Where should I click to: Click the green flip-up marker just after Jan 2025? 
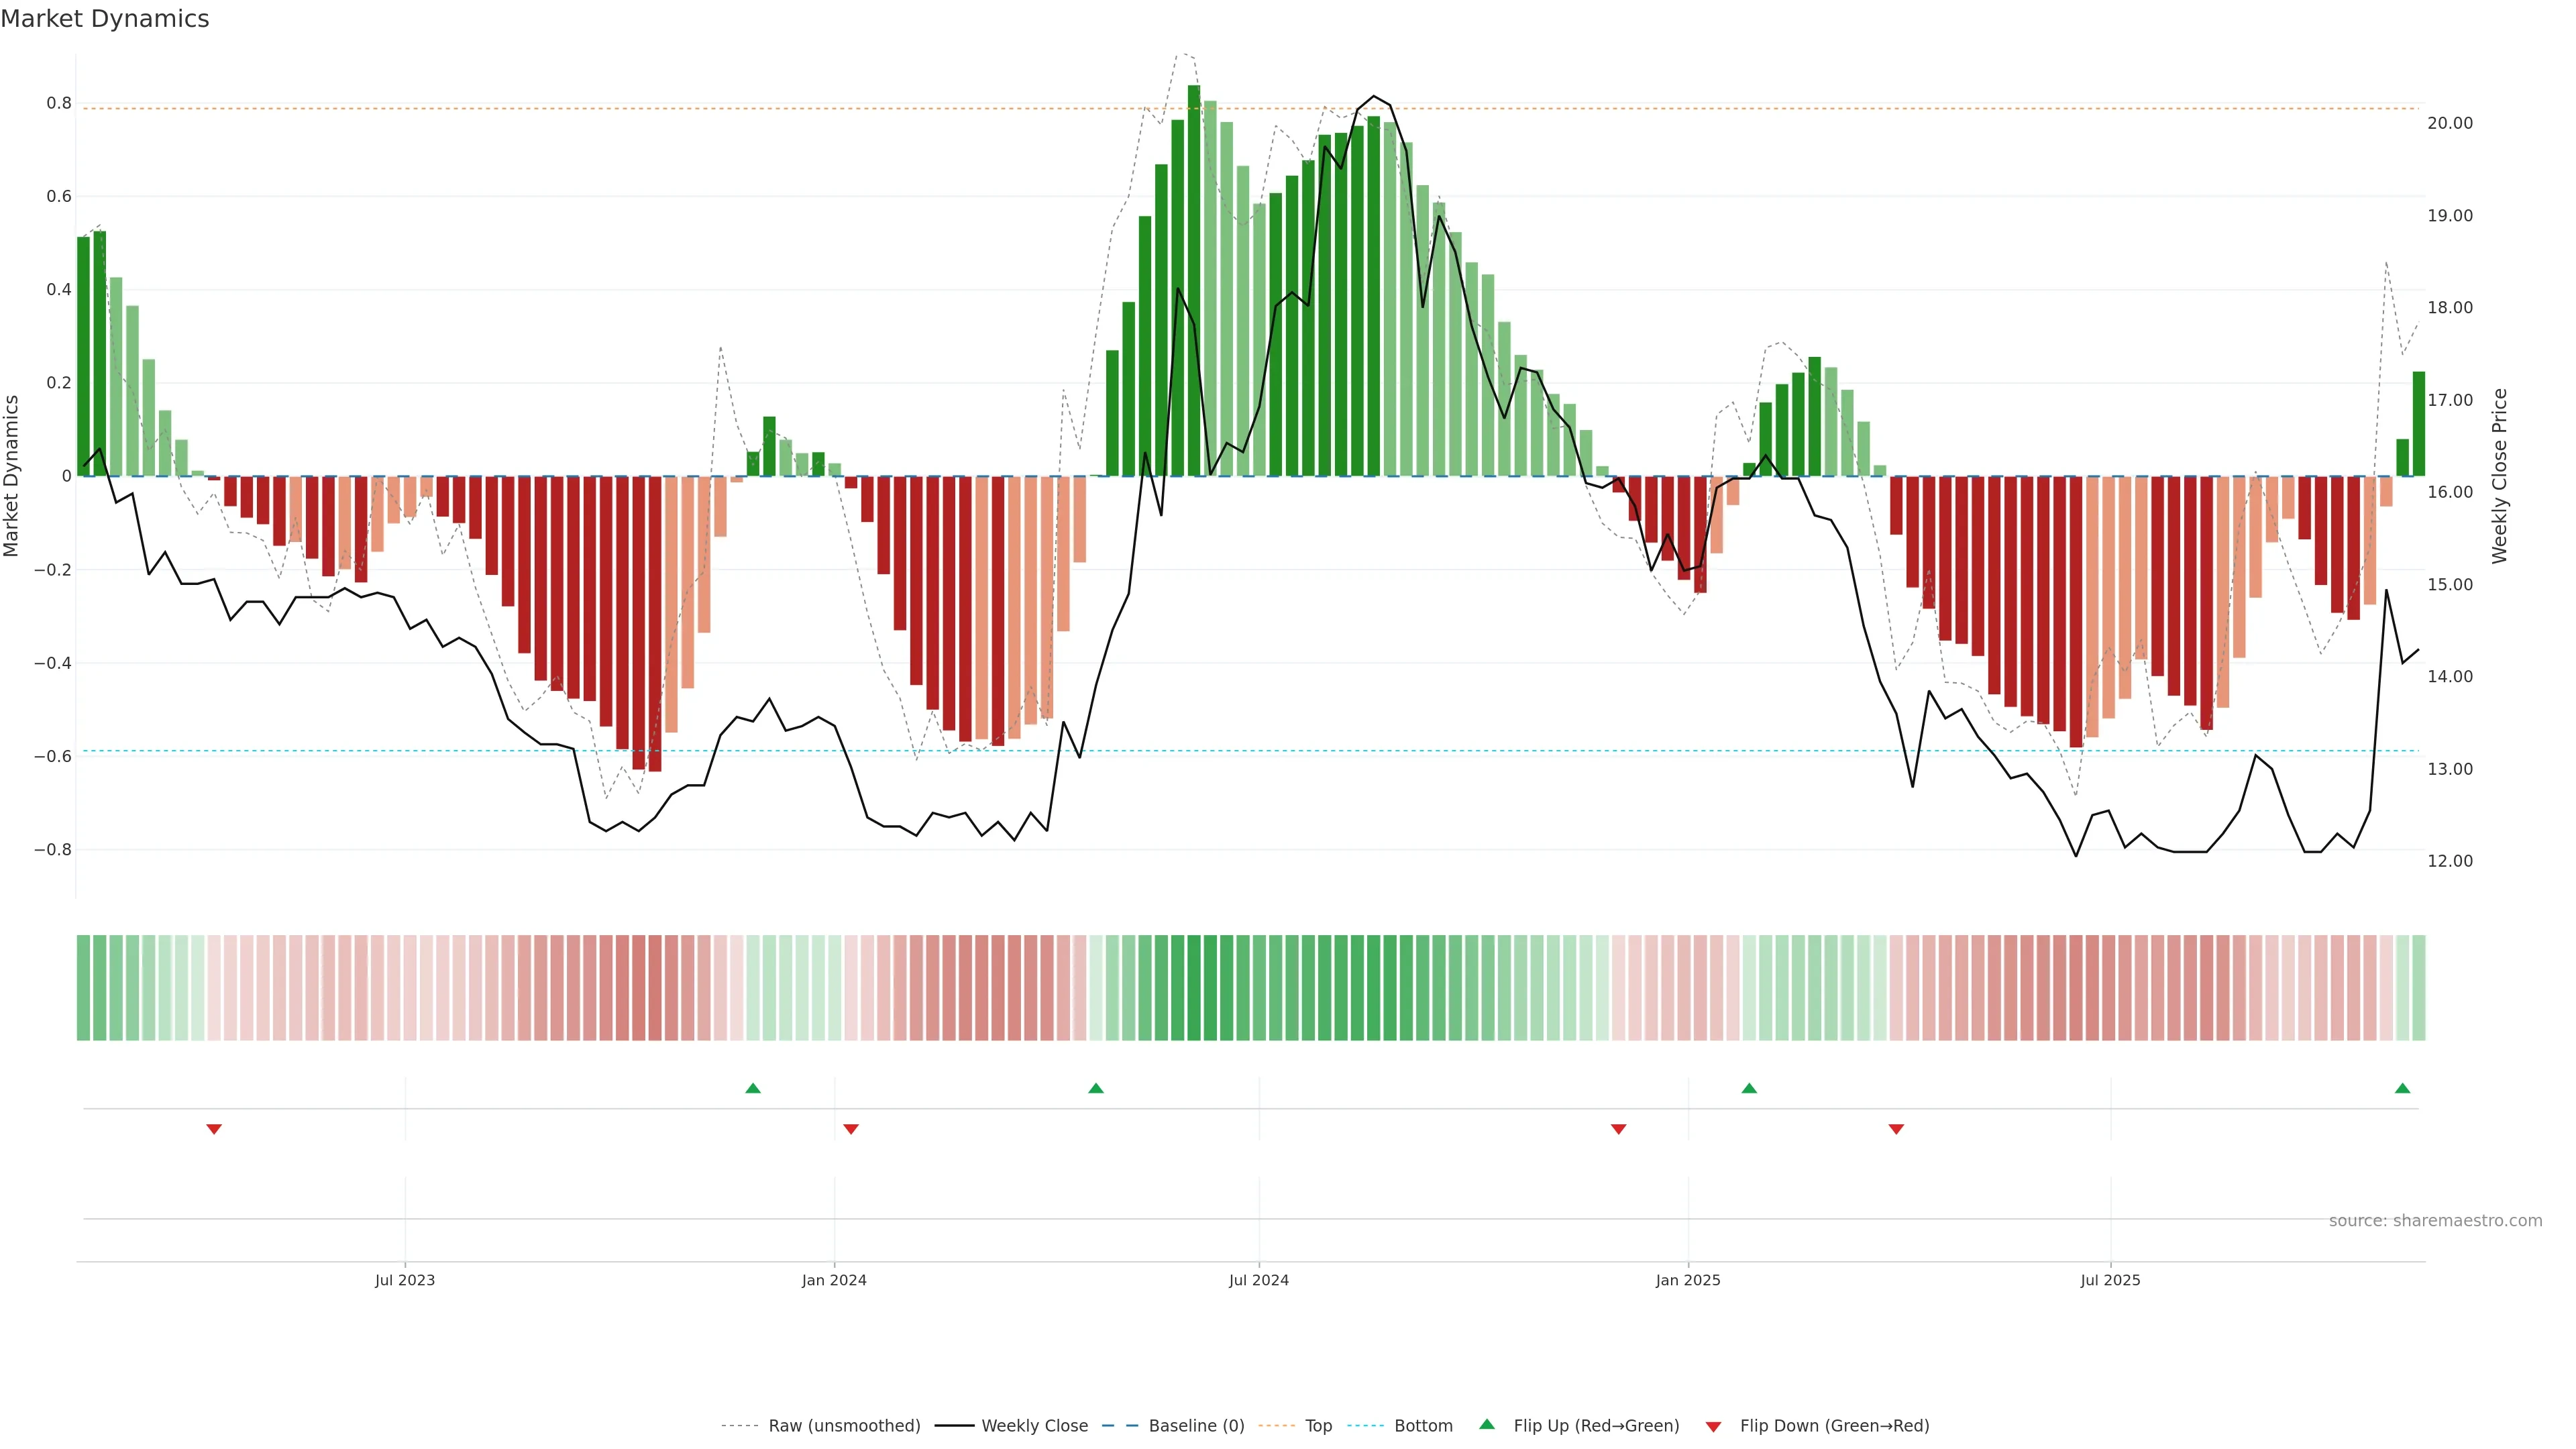(1749, 1088)
